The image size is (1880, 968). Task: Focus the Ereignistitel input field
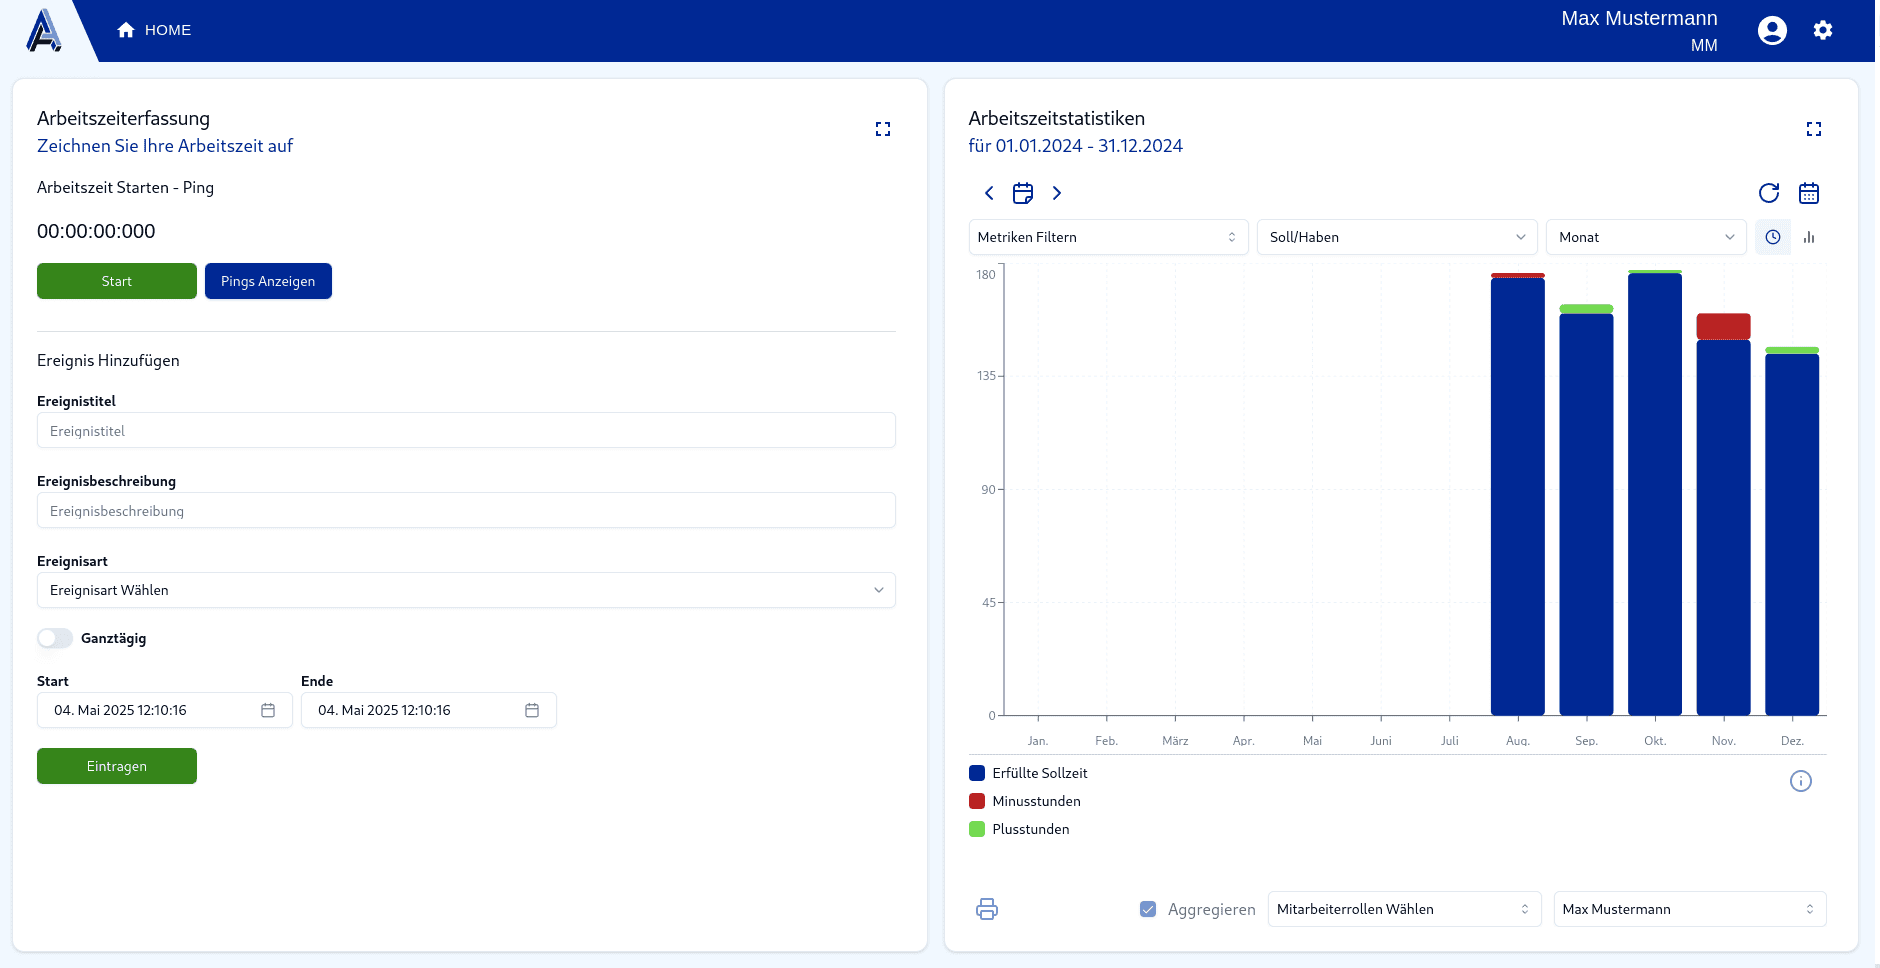click(466, 430)
